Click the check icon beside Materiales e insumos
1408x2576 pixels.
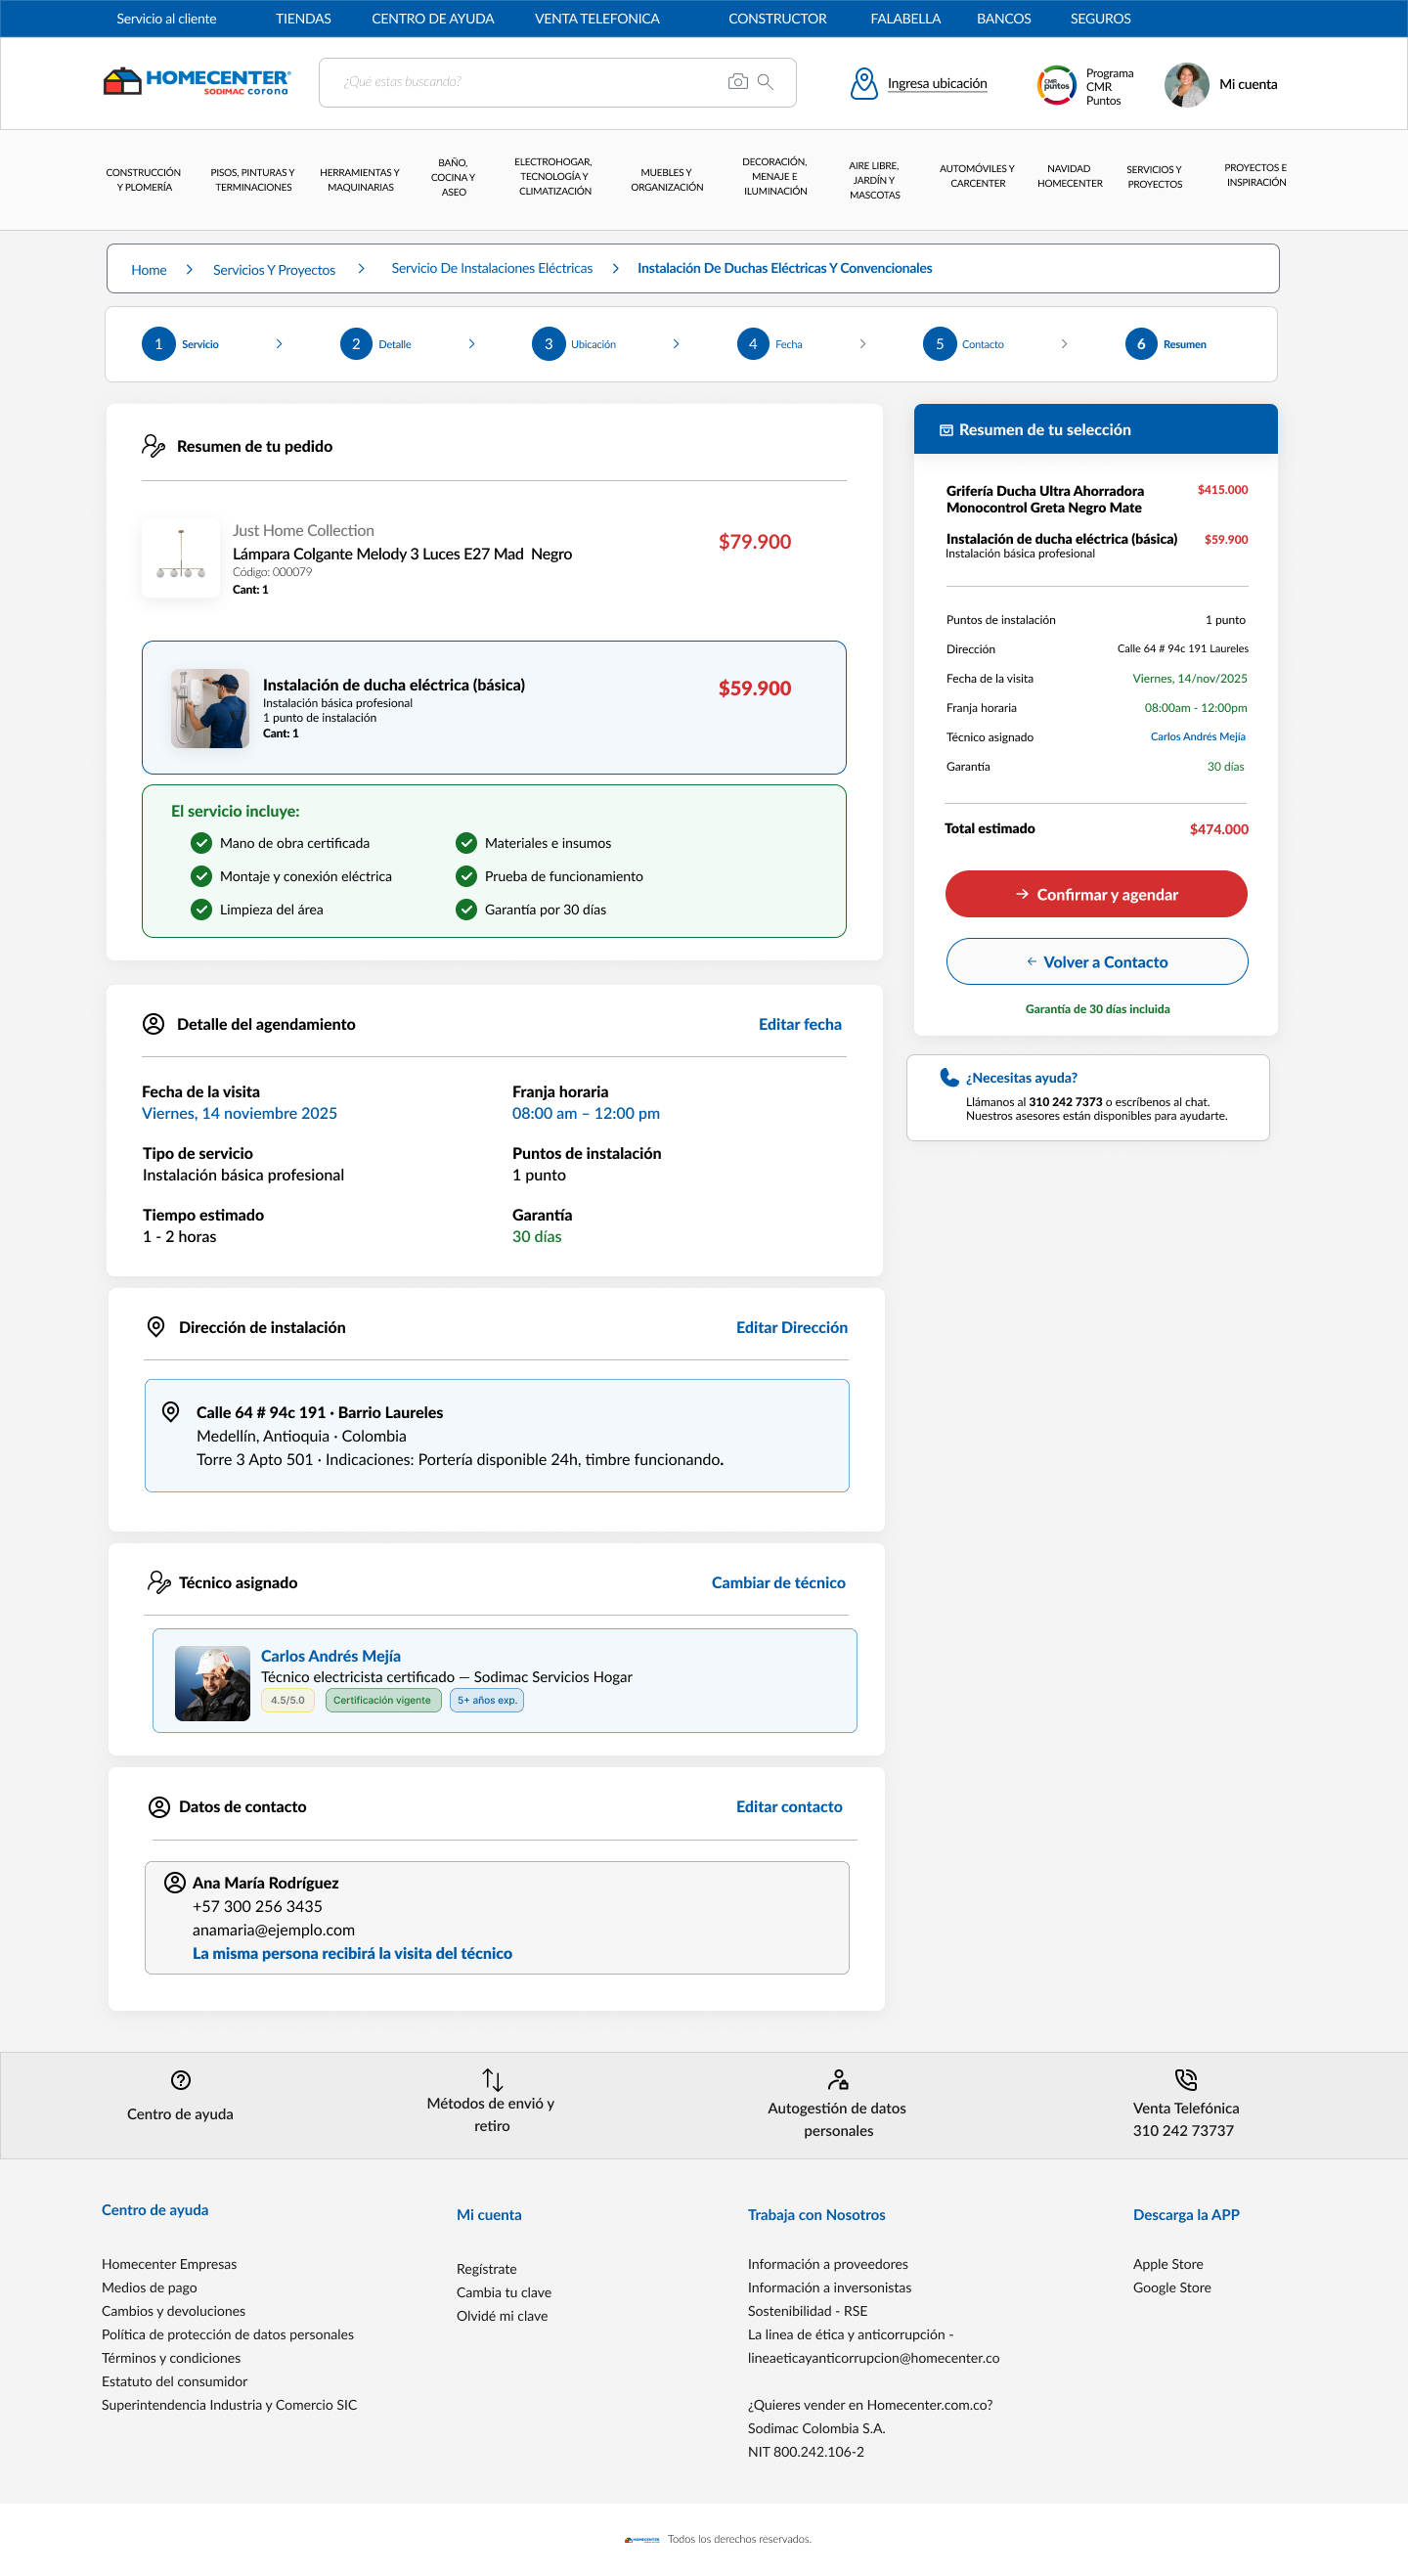tap(466, 843)
